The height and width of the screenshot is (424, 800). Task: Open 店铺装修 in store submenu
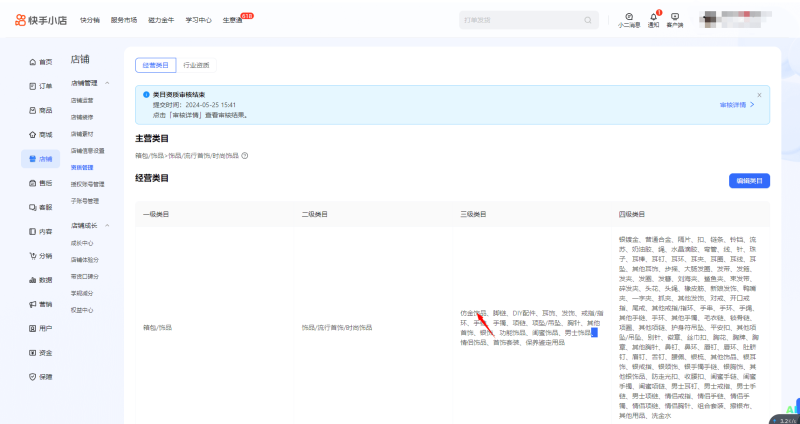[83, 116]
